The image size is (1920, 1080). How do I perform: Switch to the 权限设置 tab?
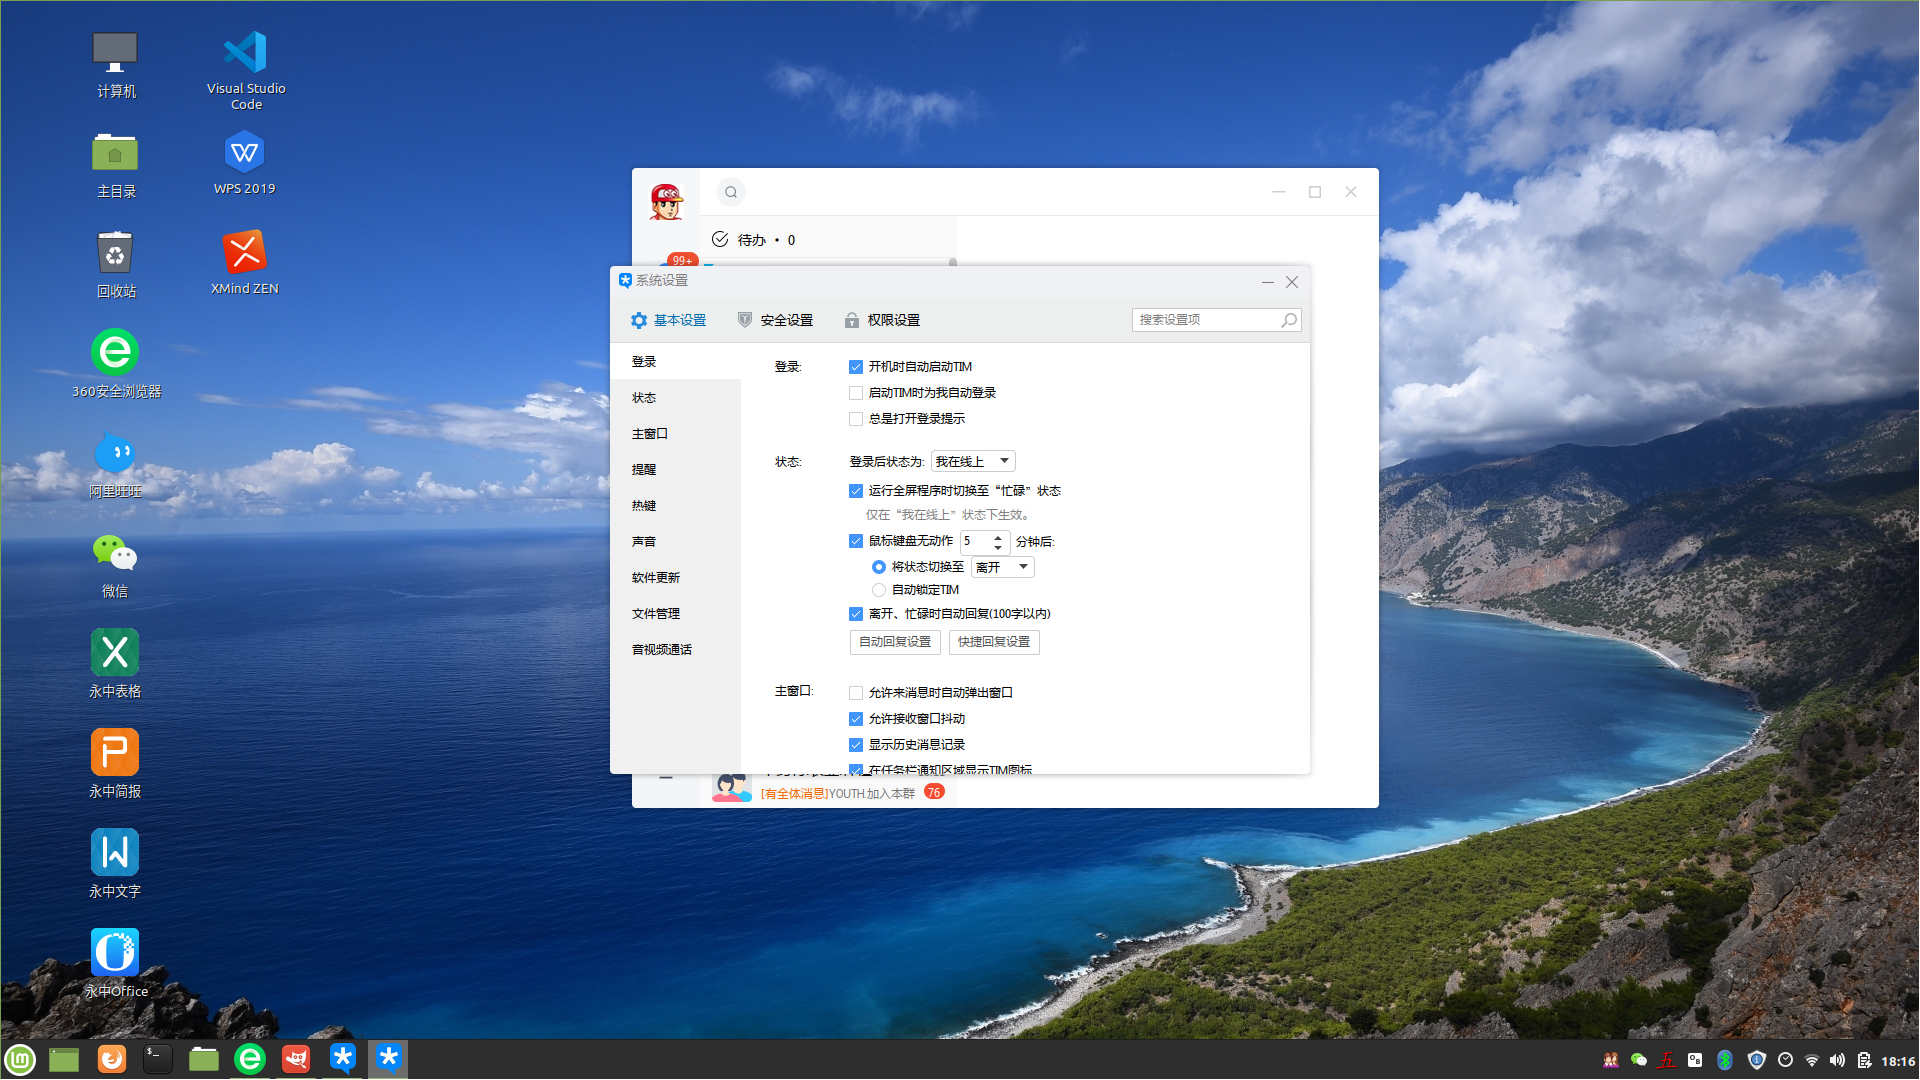[883, 320]
